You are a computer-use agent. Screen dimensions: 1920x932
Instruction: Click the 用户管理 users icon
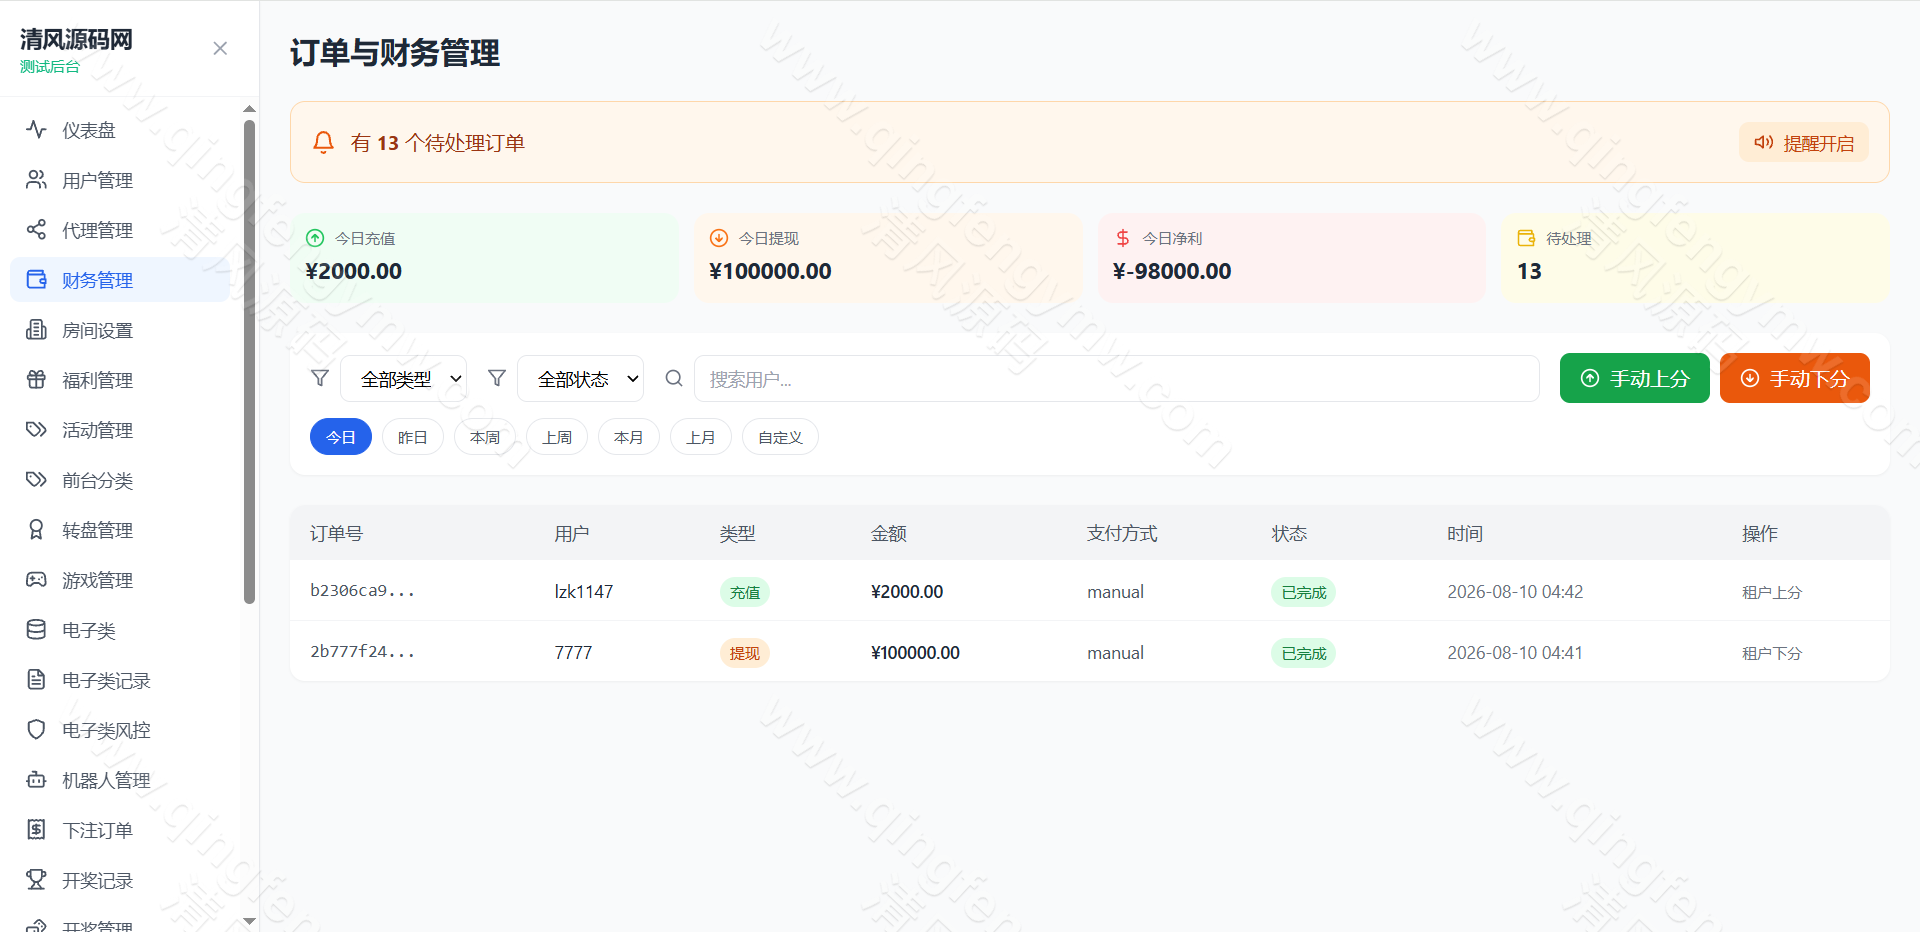36,179
